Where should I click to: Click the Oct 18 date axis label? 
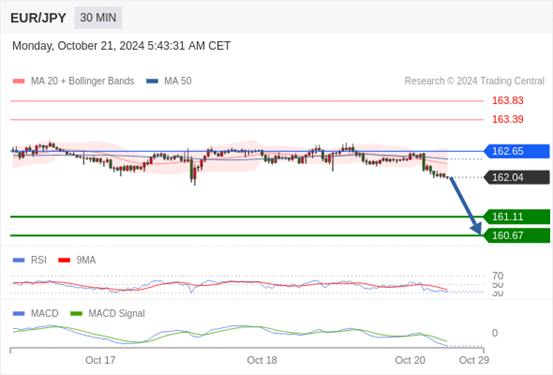tap(262, 360)
